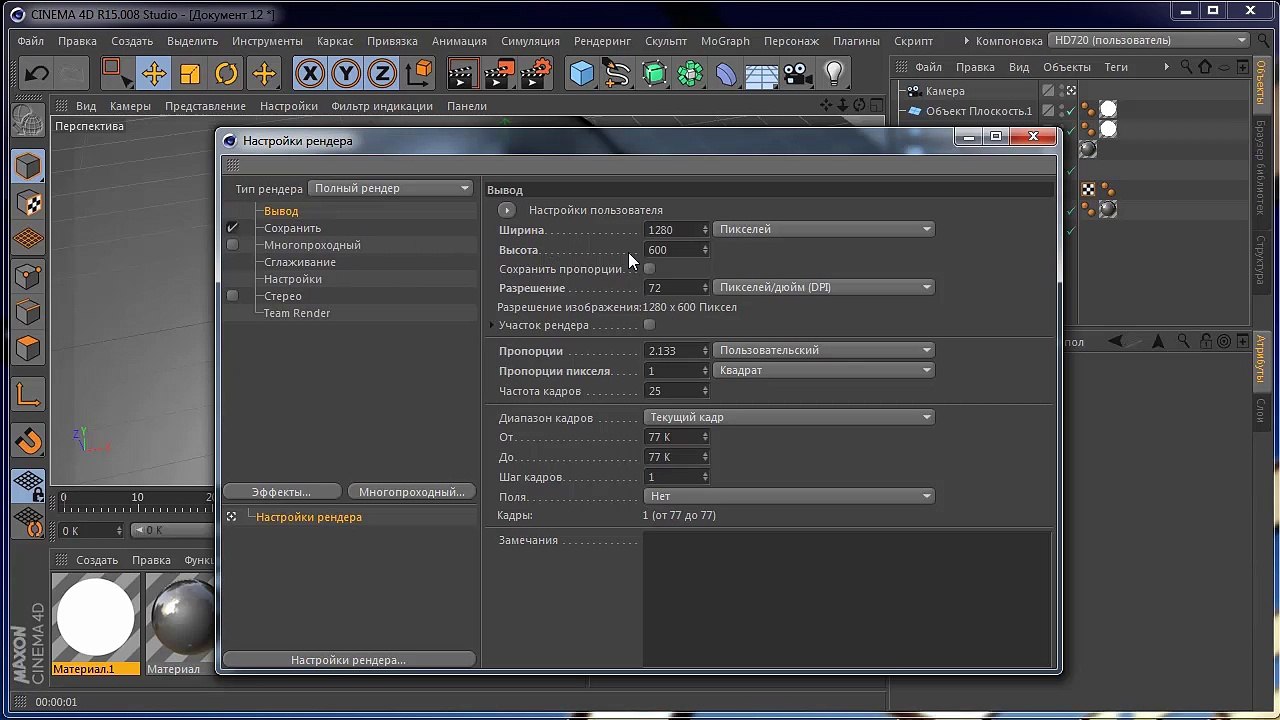Screen dimensions: 1280x720
Task: Add a camera object
Action: click(797, 74)
